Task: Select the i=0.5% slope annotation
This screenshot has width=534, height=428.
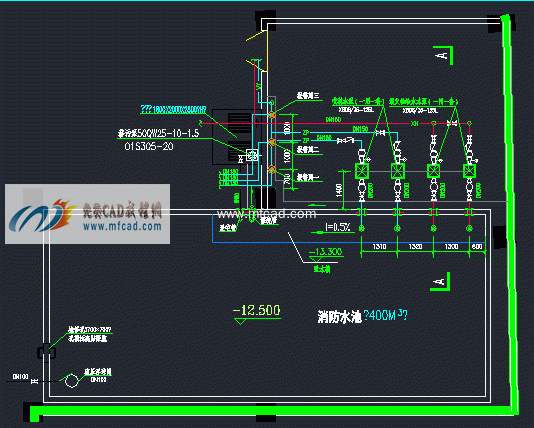Action: (337, 227)
